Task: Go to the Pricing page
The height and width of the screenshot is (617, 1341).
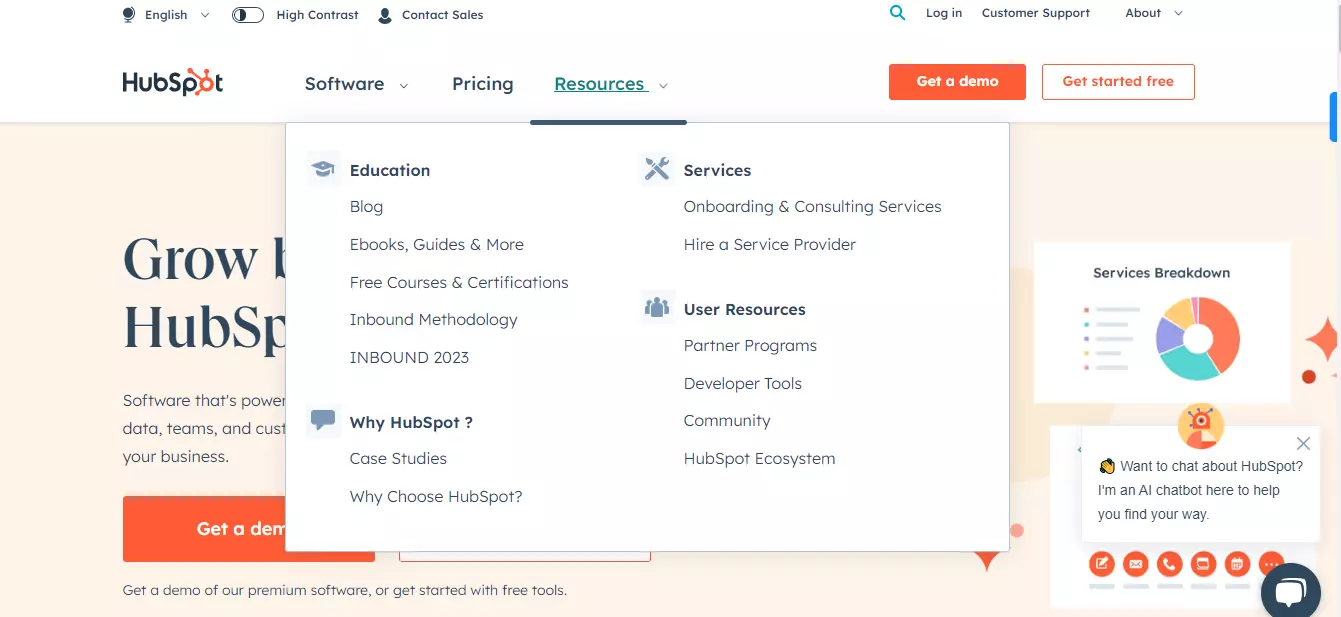Action: click(483, 84)
